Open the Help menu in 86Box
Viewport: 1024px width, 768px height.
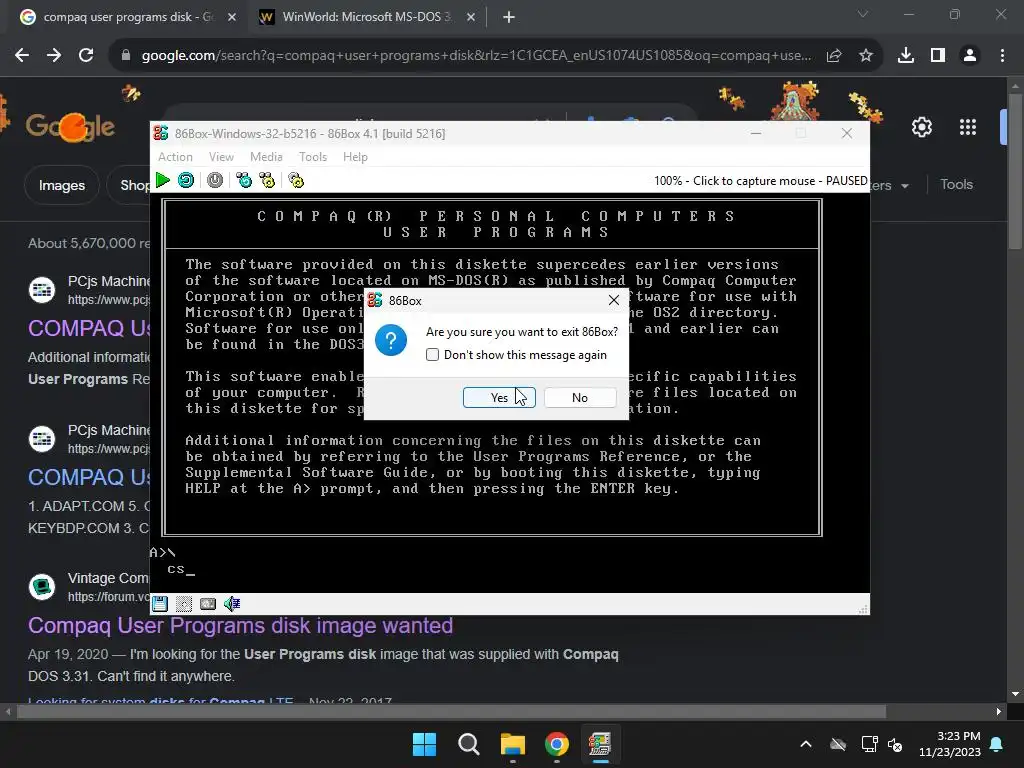355,157
